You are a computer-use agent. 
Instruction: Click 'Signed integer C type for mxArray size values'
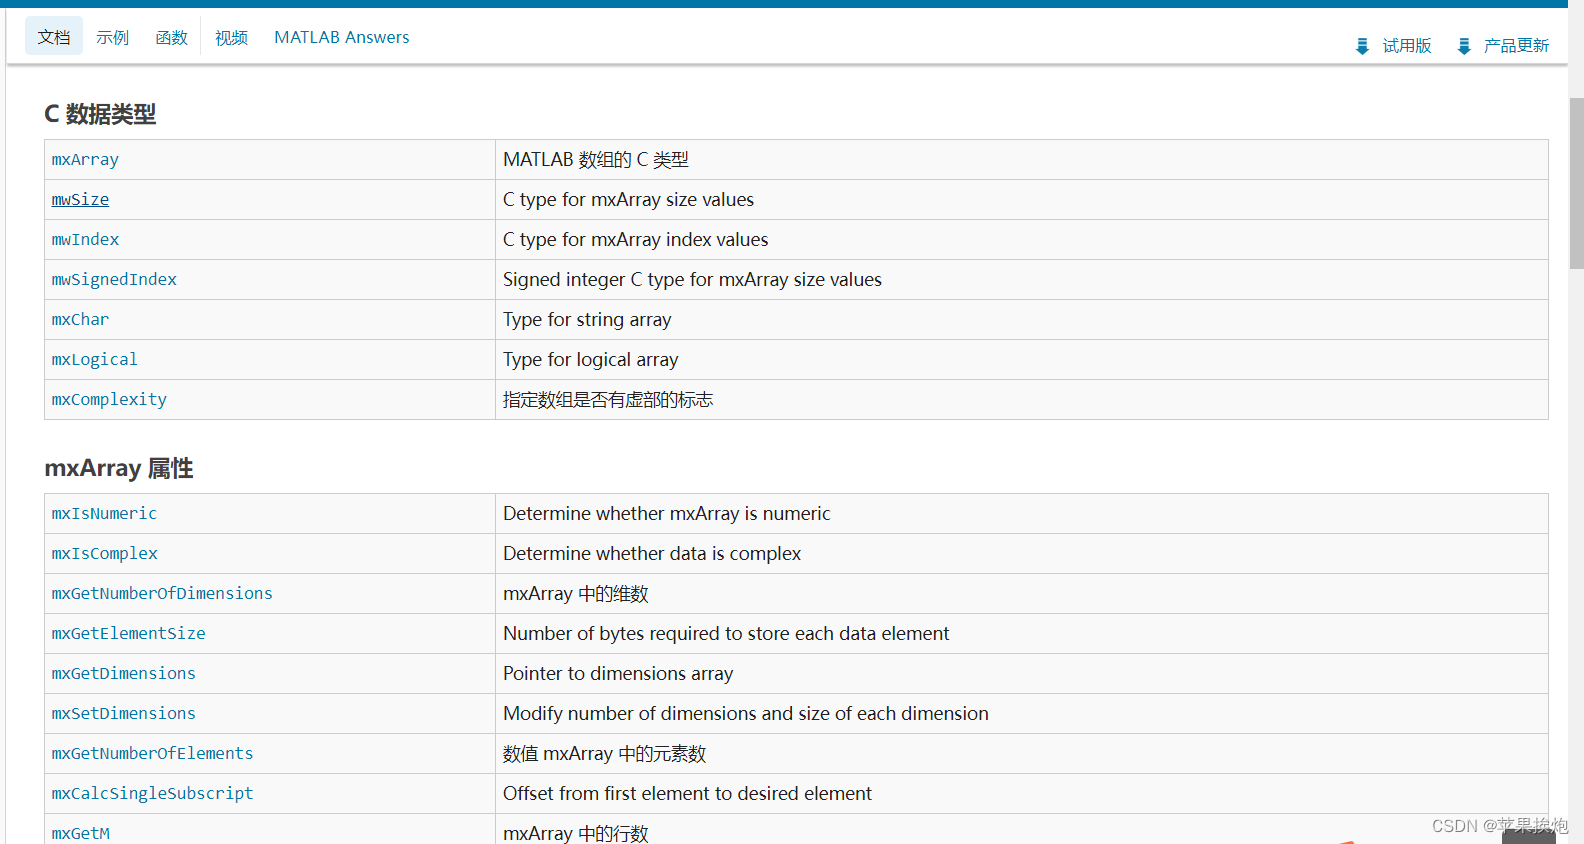click(692, 280)
